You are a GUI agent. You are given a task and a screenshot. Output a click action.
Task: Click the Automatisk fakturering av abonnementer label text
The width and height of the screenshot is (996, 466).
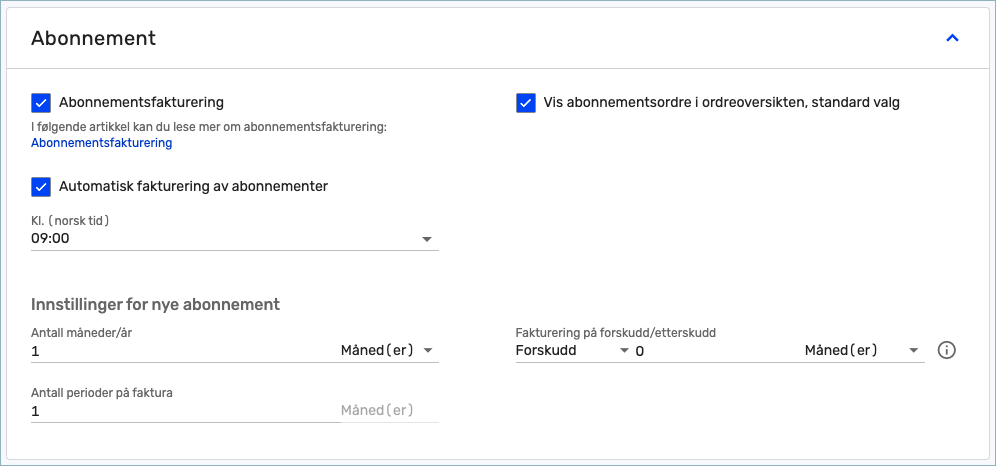tap(193, 187)
